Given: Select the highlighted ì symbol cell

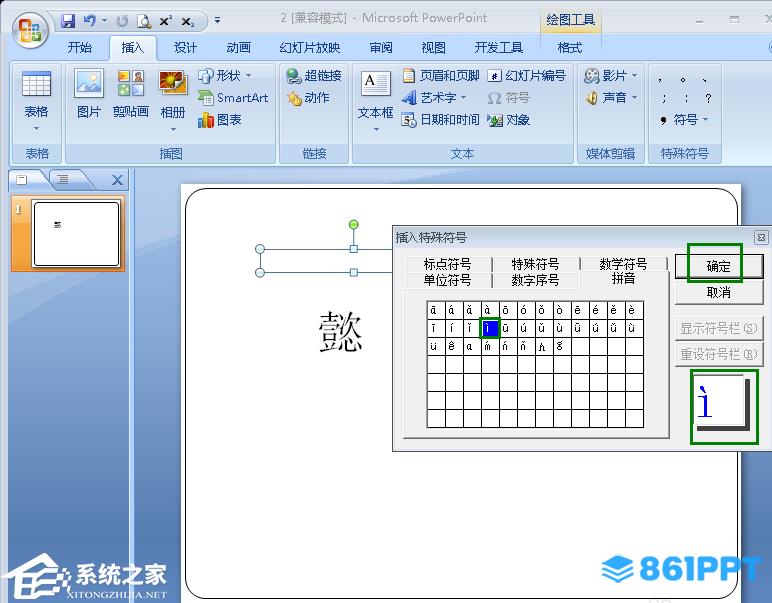Looking at the screenshot, I should (x=489, y=328).
